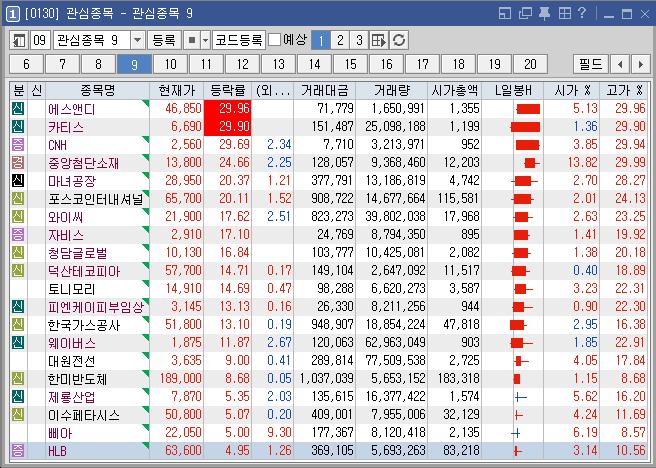This screenshot has height=468, width=656.
Task: Sort by the 등락률 column header
Action: coord(228,90)
